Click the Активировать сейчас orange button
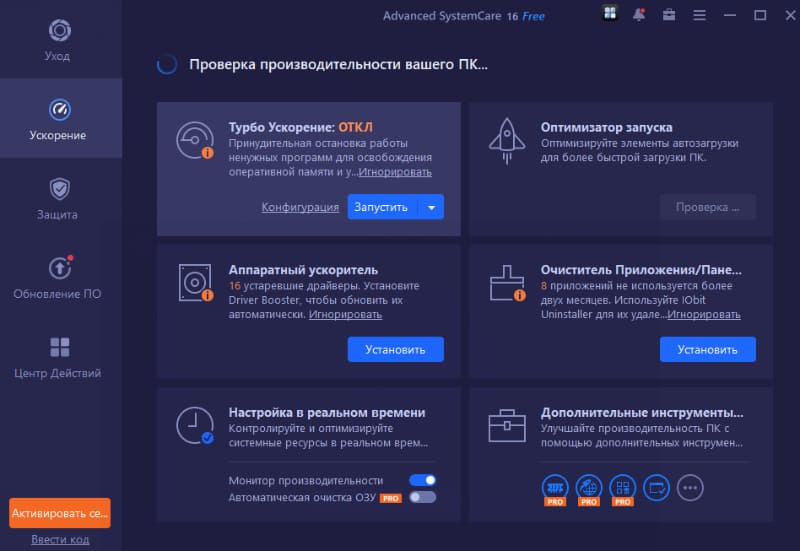Viewport: 800px width, 551px height. [60, 513]
